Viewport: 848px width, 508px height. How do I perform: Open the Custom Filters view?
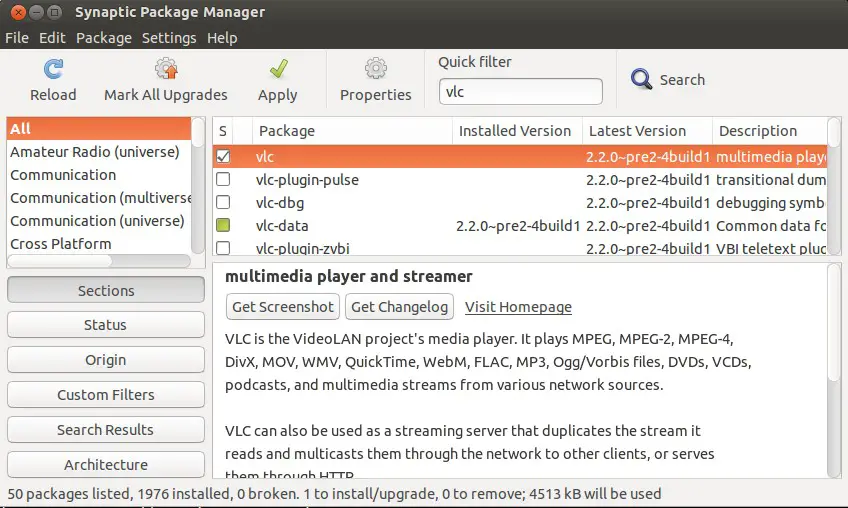(x=106, y=394)
